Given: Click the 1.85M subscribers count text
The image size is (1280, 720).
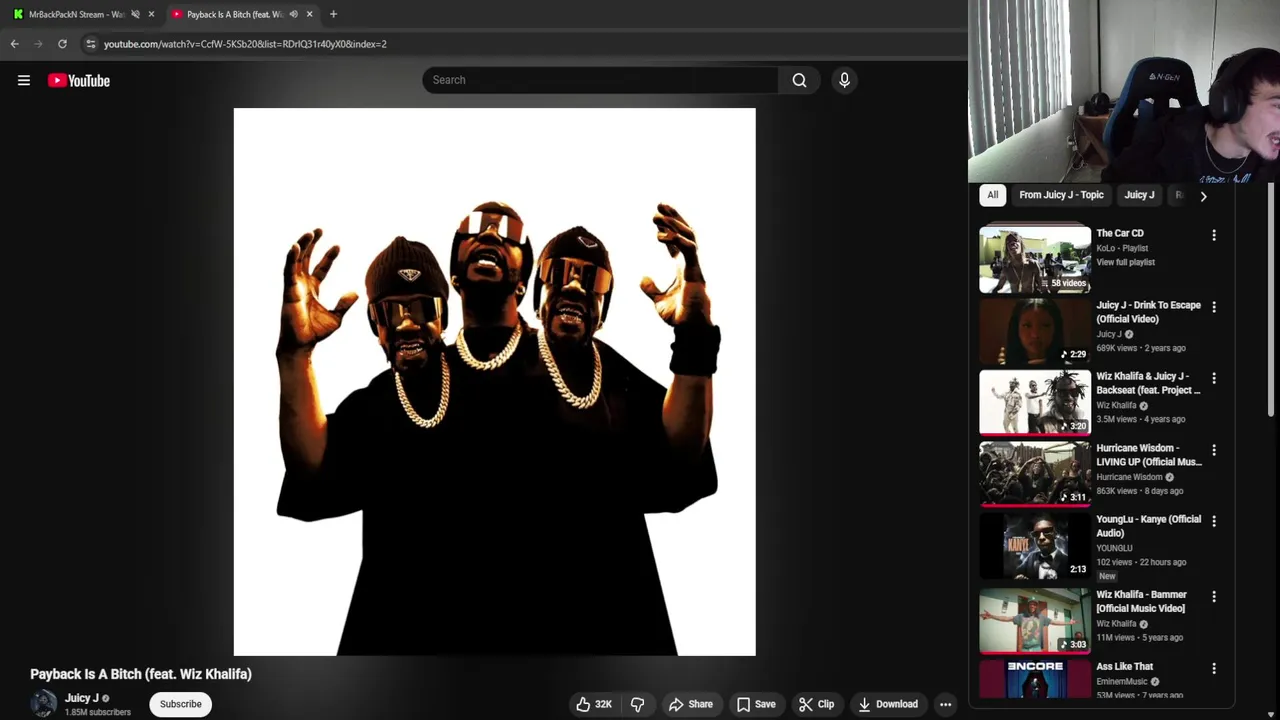Looking at the screenshot, I should (98, 712).
